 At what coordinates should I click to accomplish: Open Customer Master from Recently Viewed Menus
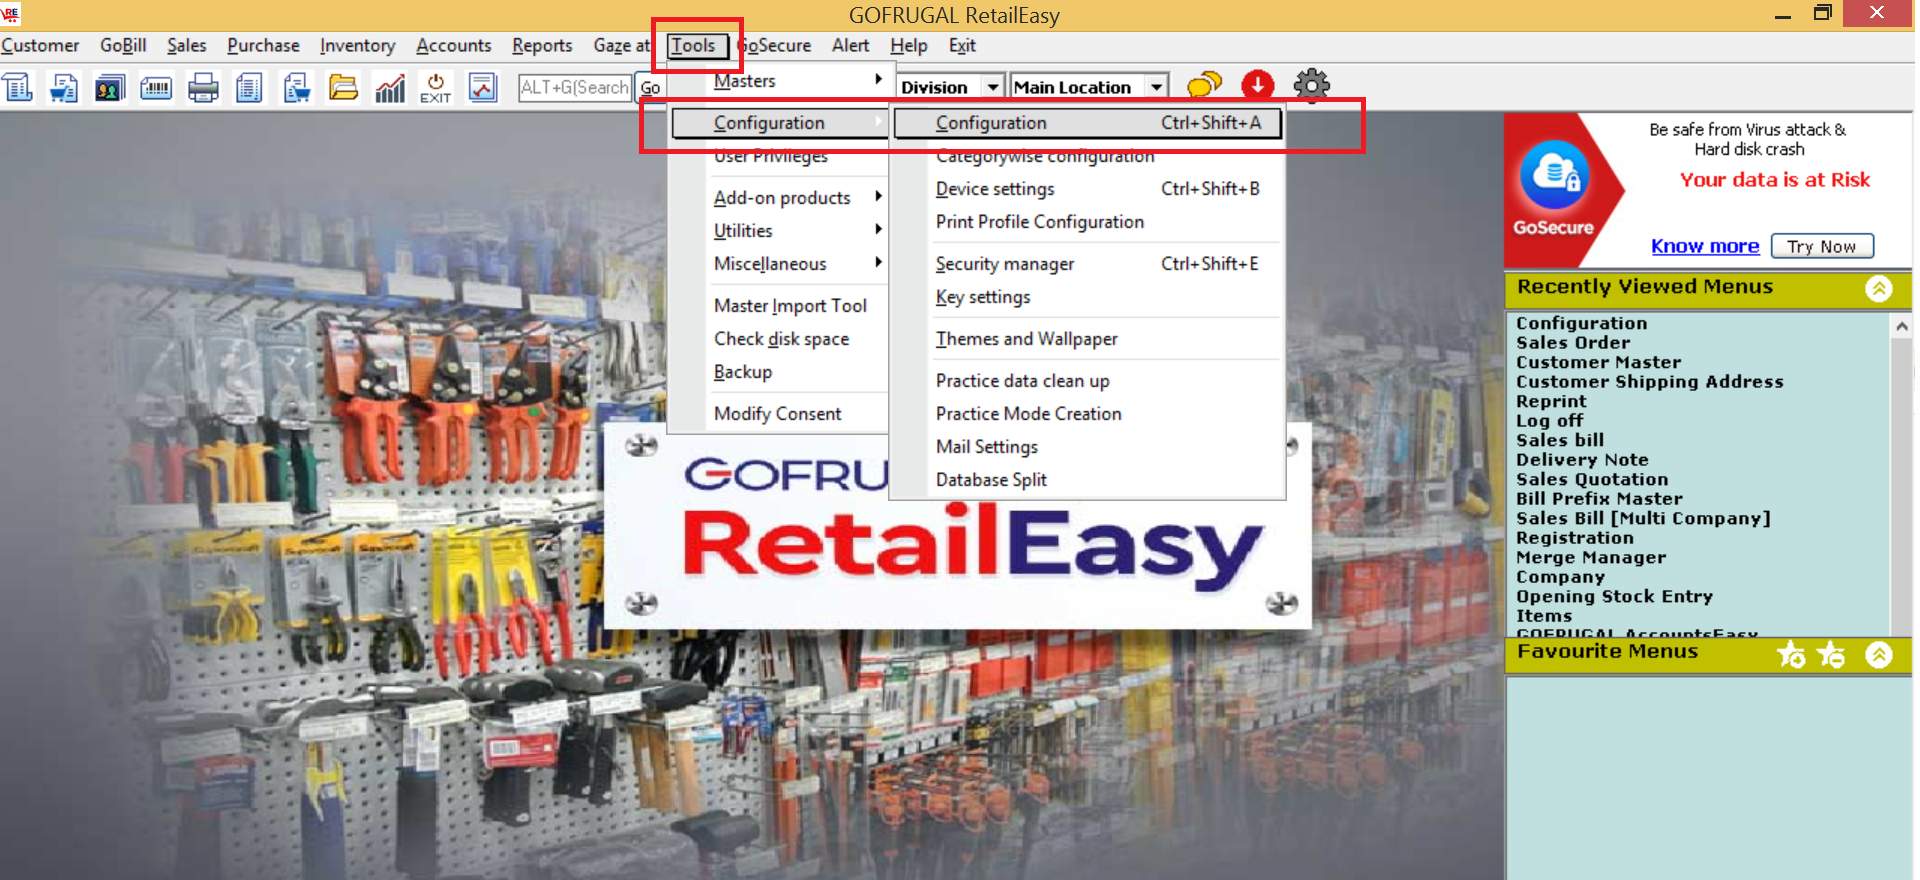tap(1599, 362)
